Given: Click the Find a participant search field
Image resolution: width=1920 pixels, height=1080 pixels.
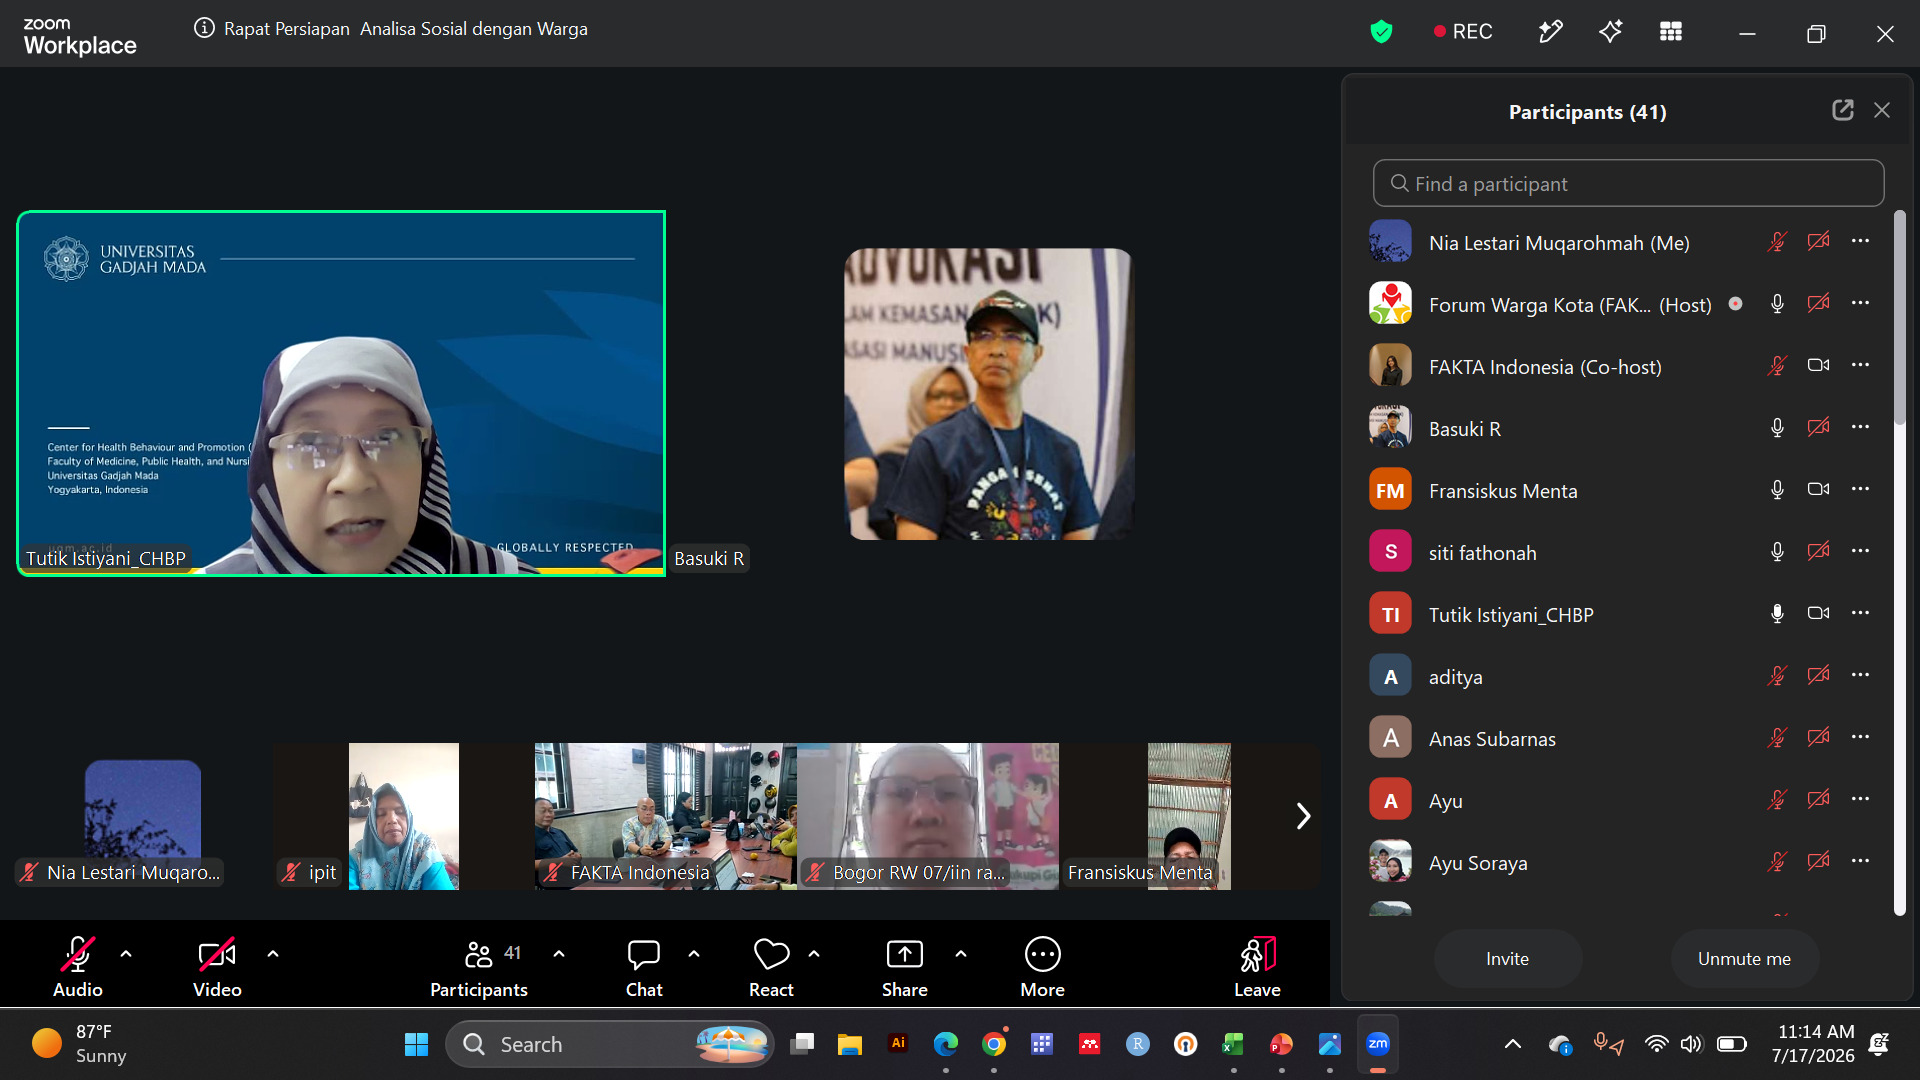Looking at the screenshot, I should point(1628,184).
